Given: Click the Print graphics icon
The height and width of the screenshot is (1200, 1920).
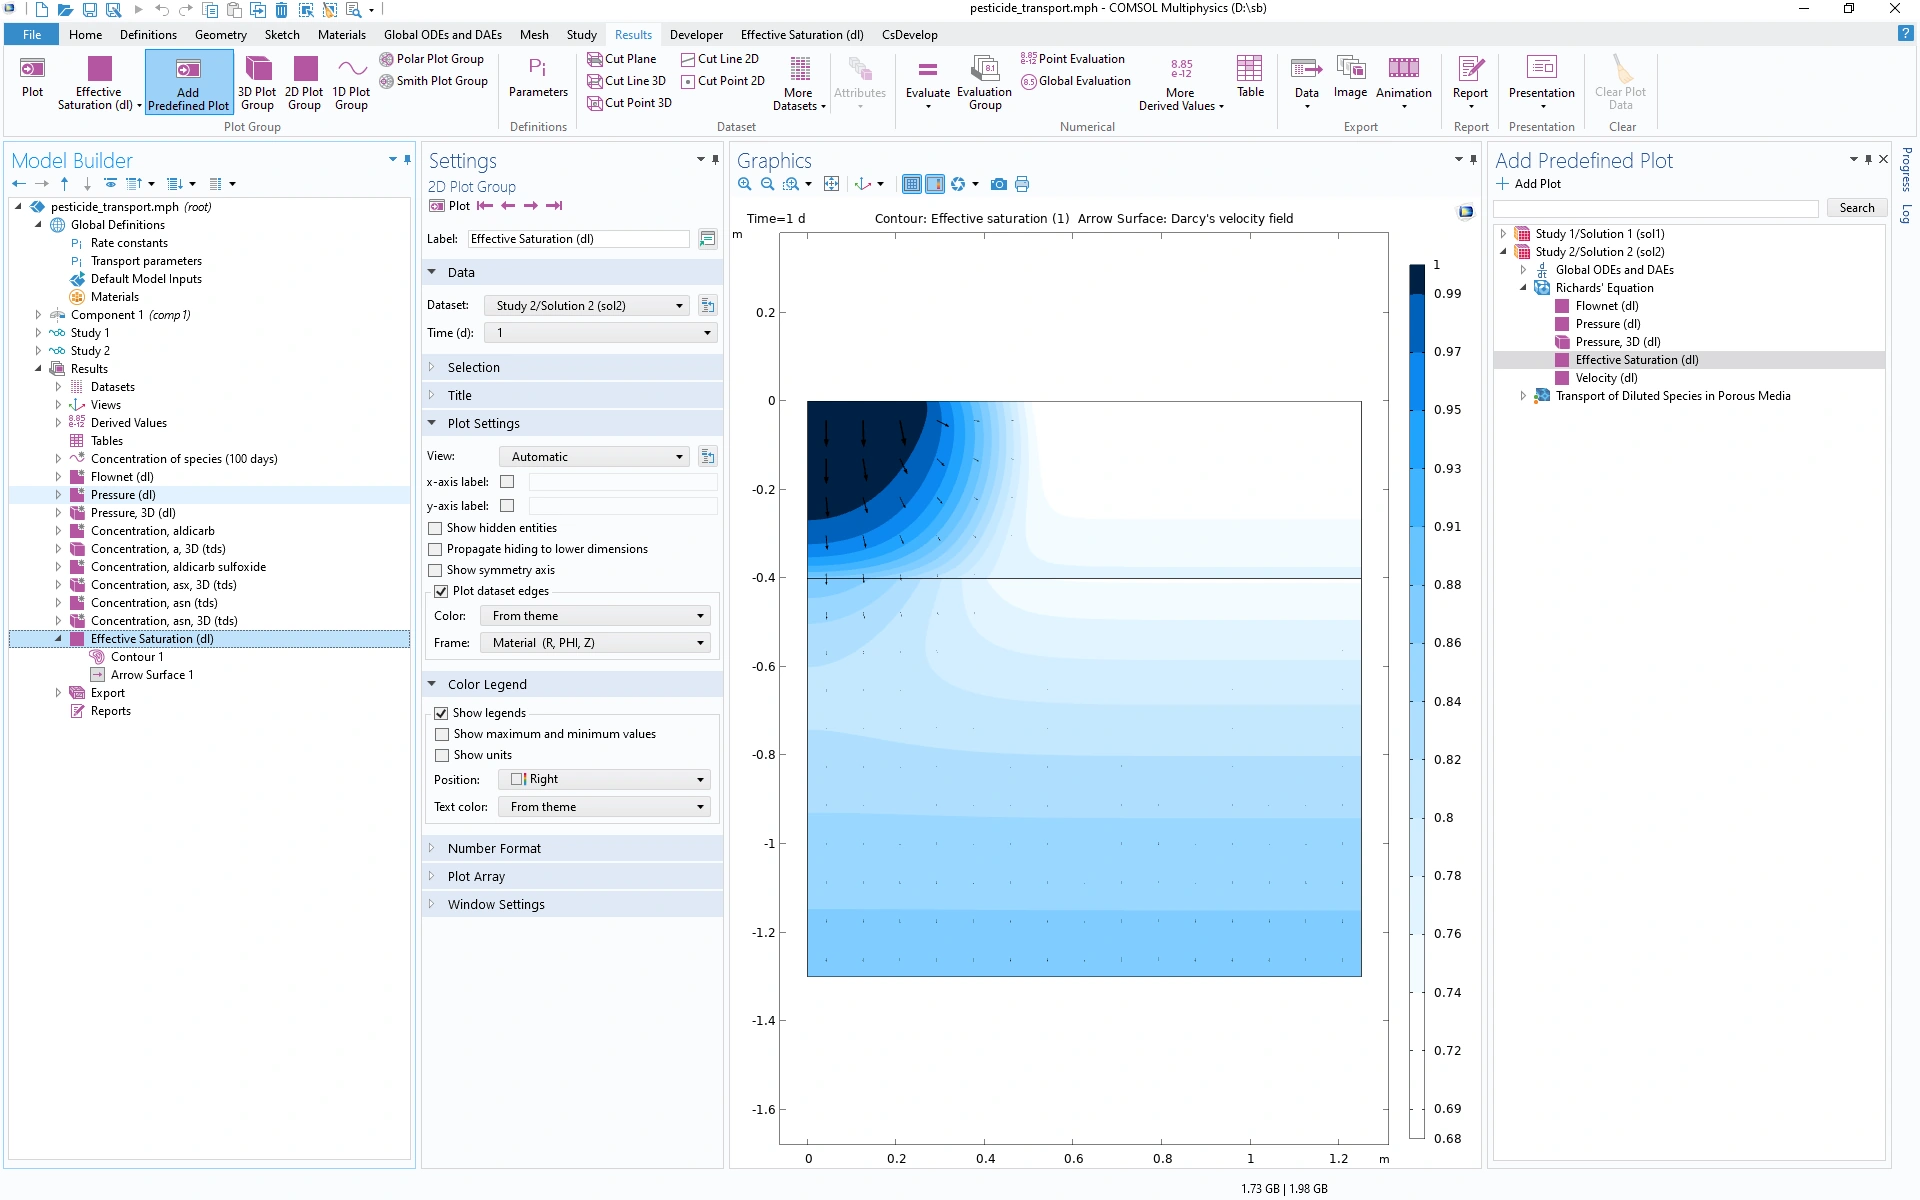Looking at the screenshot, I should coord(1022,184).
